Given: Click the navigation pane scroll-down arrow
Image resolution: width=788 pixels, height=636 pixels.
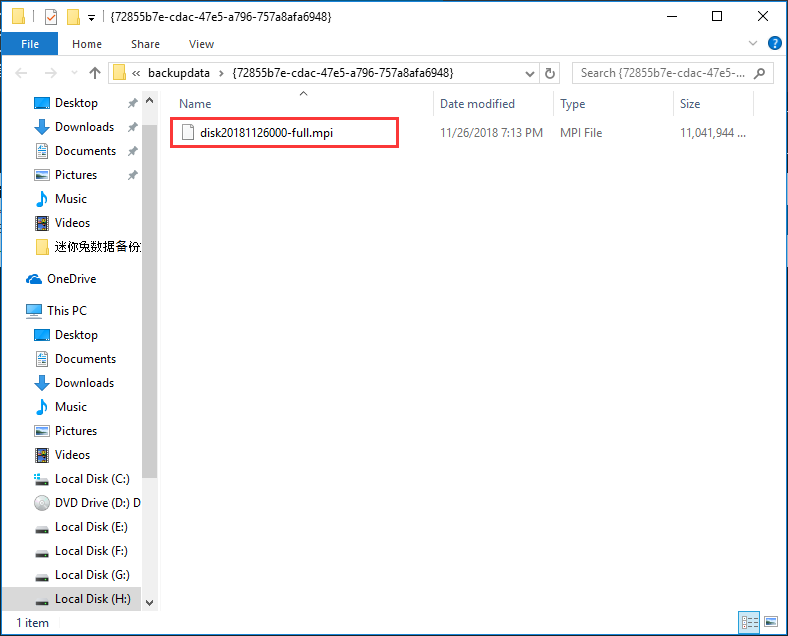Looking at the screenshot, I should [149, 602].
